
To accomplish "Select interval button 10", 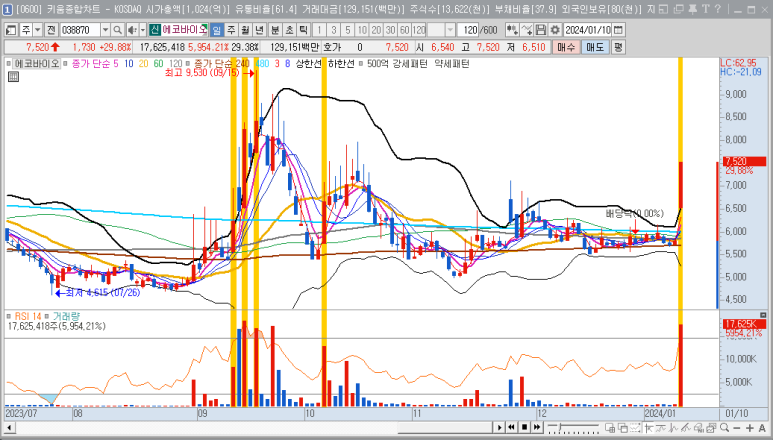I will [362, 30].
